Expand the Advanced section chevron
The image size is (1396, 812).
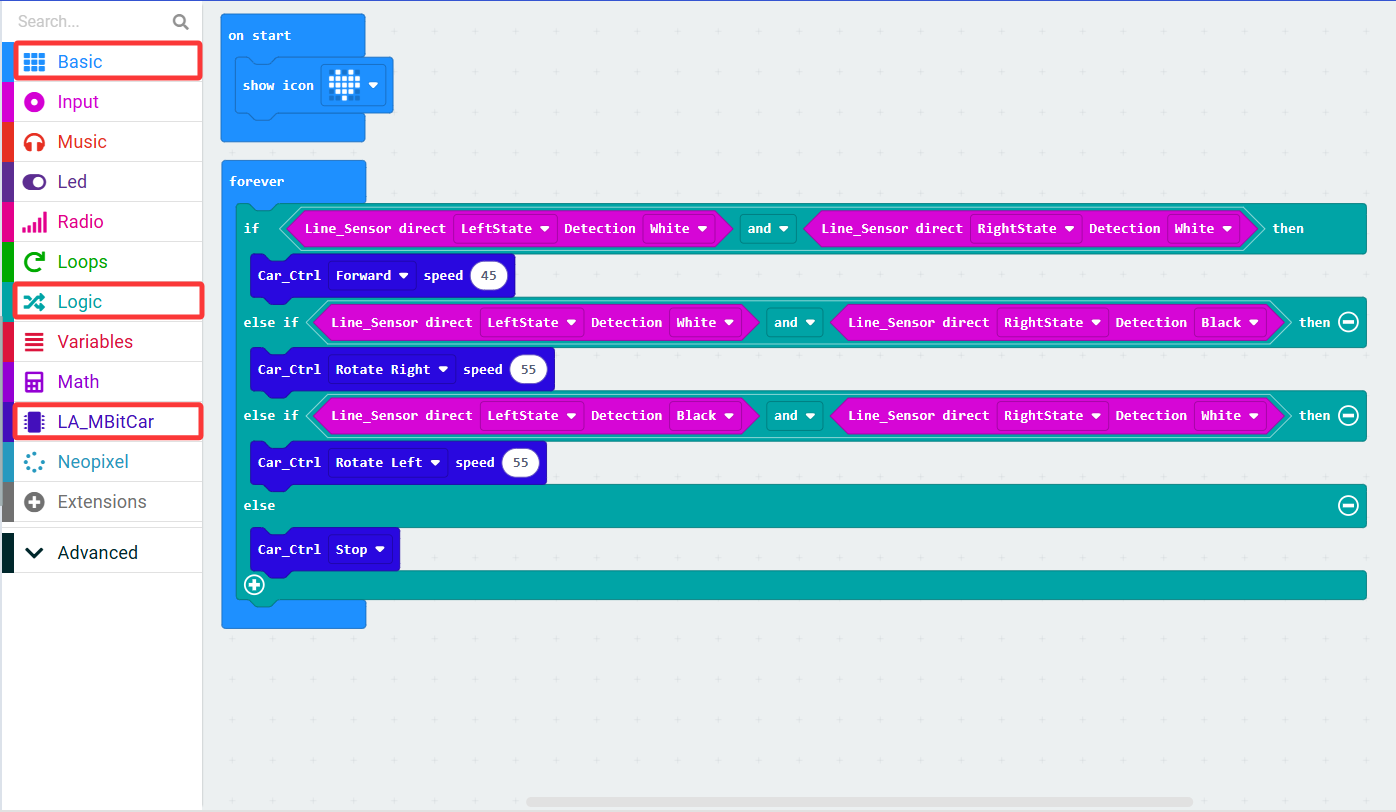(35, 552)
